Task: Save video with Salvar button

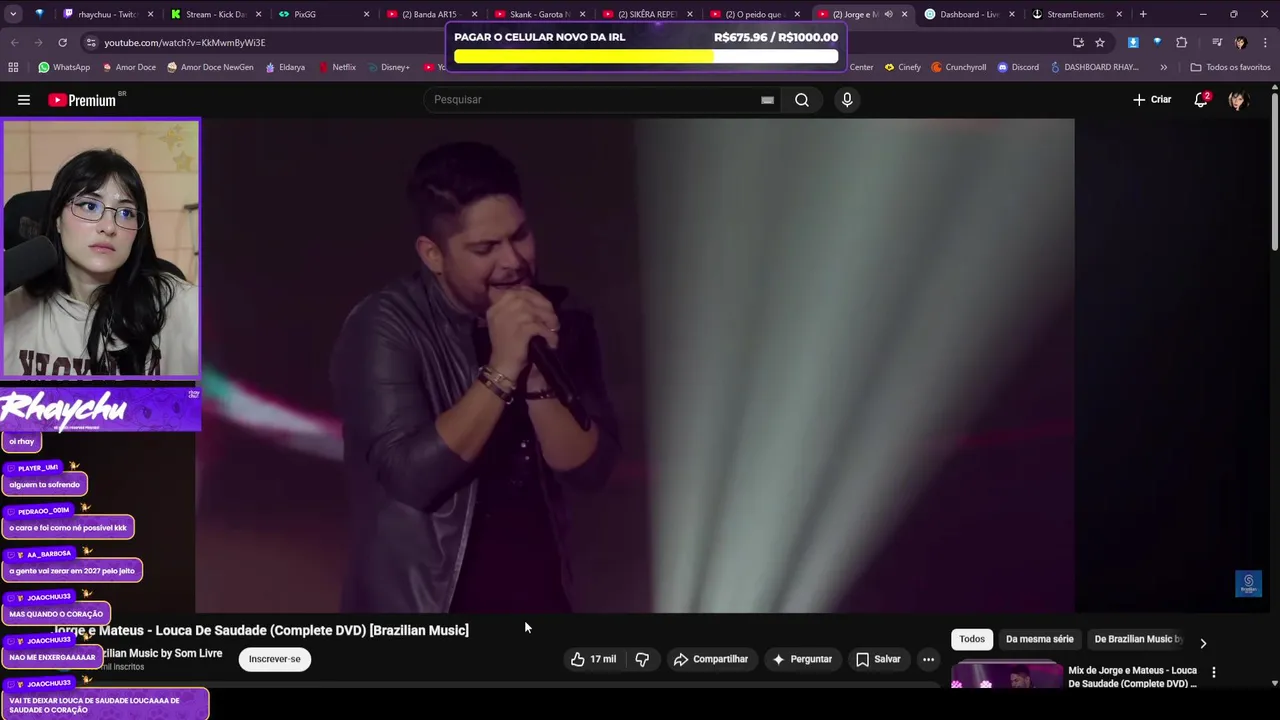Action: [x=878, y=659]
